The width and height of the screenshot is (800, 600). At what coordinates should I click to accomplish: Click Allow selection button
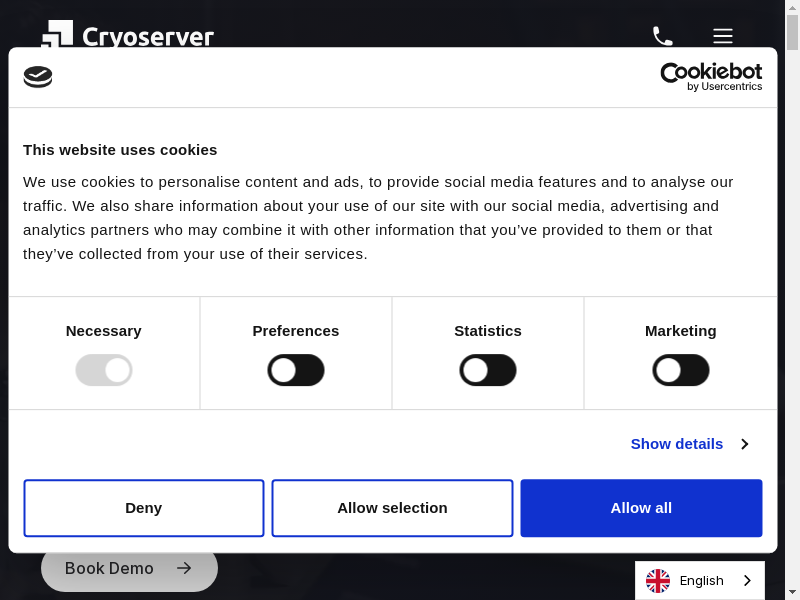coord(392,508)
